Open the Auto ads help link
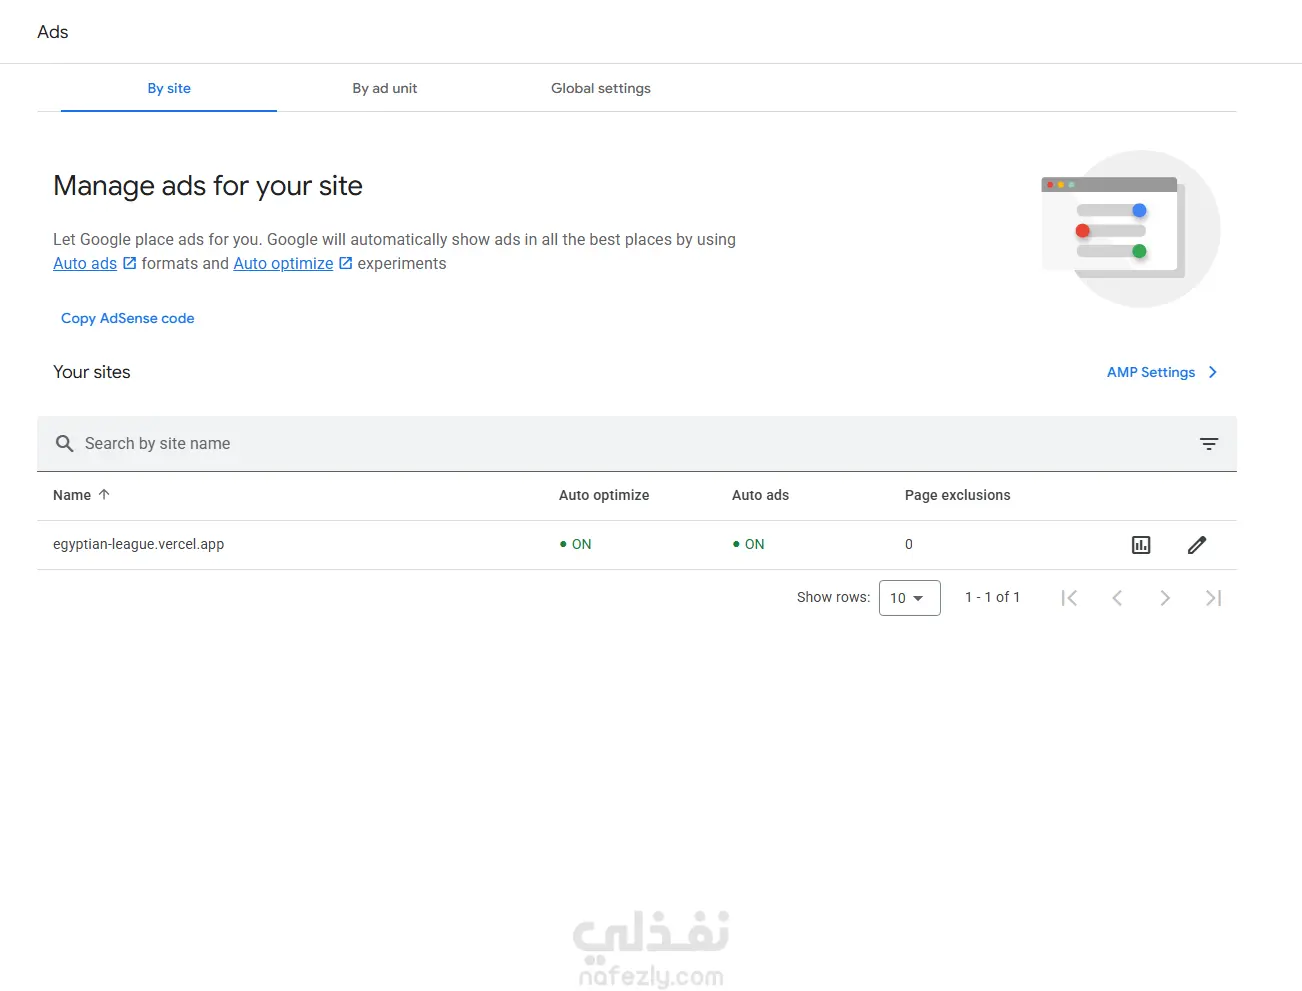Viewport: 1302px width, 991px height. [x=85, y=263]
